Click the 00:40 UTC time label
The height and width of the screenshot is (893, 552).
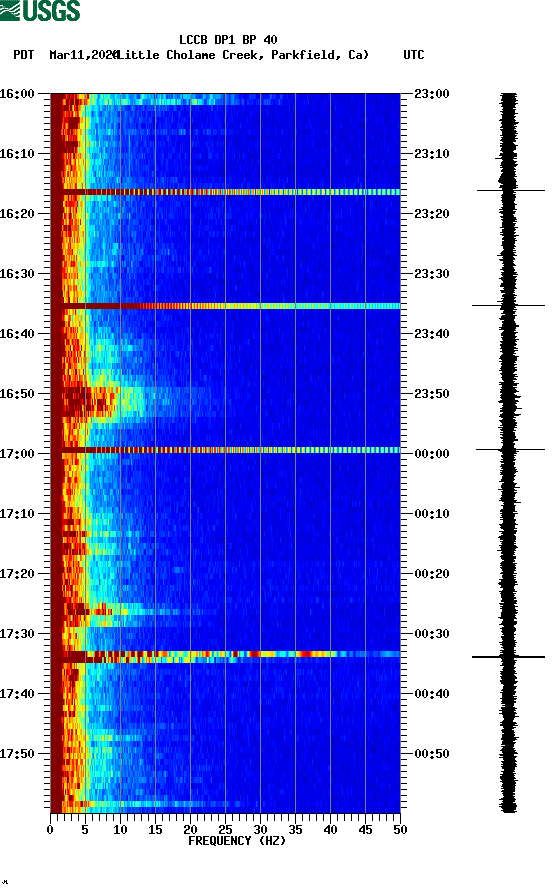(x=432, y=694)
